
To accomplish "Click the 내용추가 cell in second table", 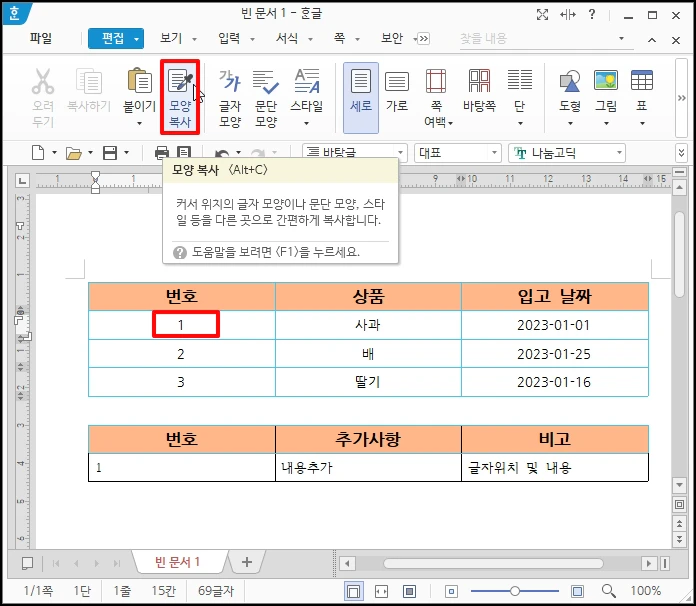I will point(368,467).
